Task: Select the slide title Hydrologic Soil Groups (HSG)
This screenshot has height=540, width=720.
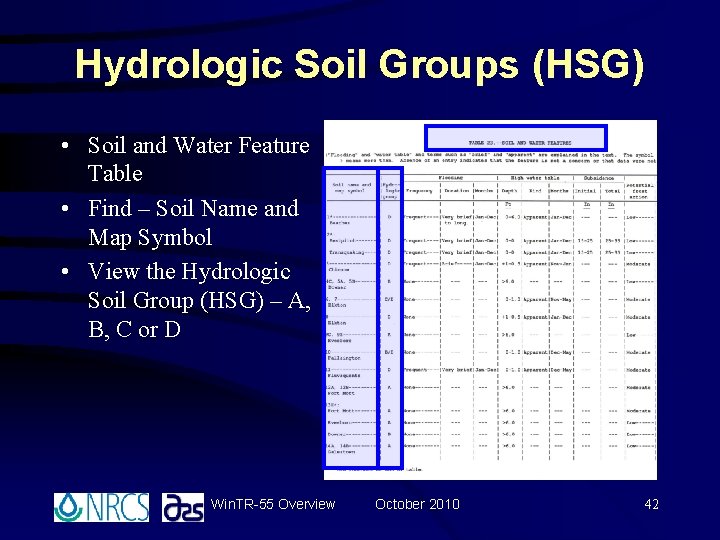Action: tap(360, 65)
